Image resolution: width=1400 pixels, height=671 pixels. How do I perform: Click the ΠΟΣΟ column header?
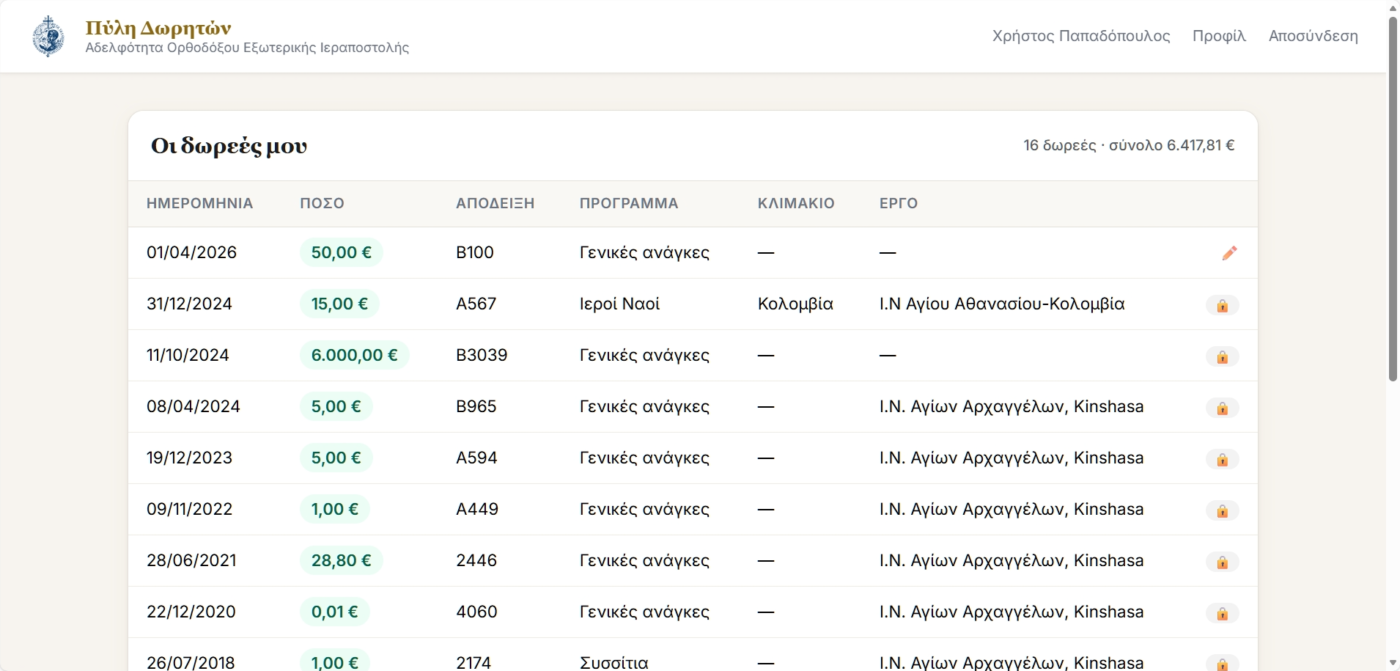(321, 203)
